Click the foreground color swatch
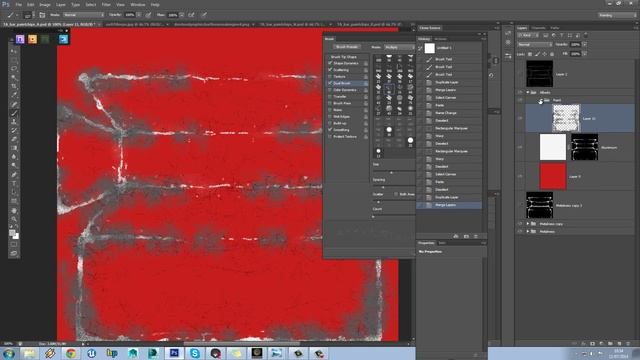This screenshot has height=360, width=640. 12,233
